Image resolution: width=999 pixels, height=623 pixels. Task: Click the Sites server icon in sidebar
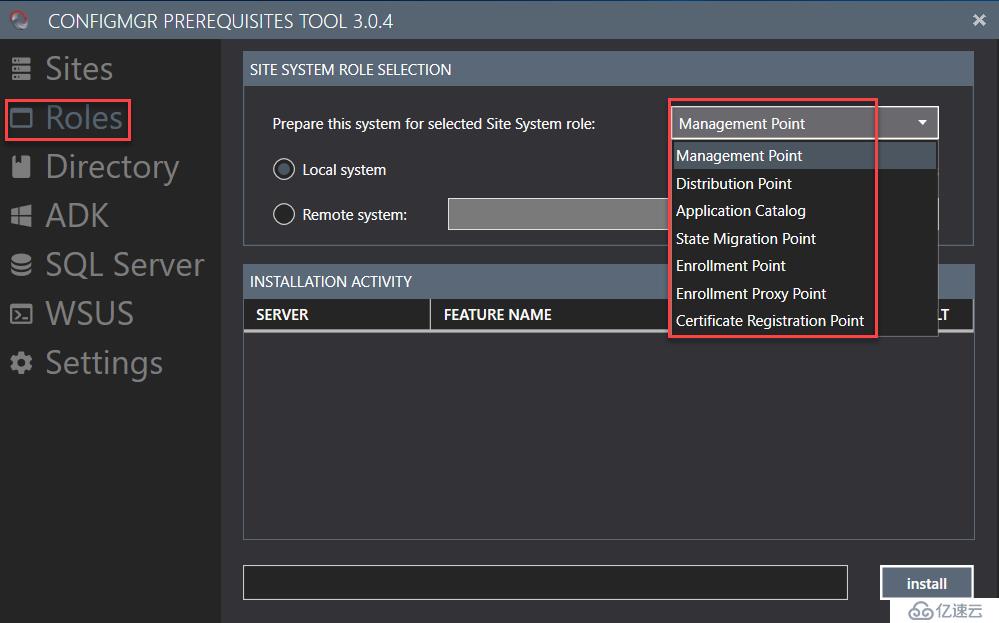(21, 69)
